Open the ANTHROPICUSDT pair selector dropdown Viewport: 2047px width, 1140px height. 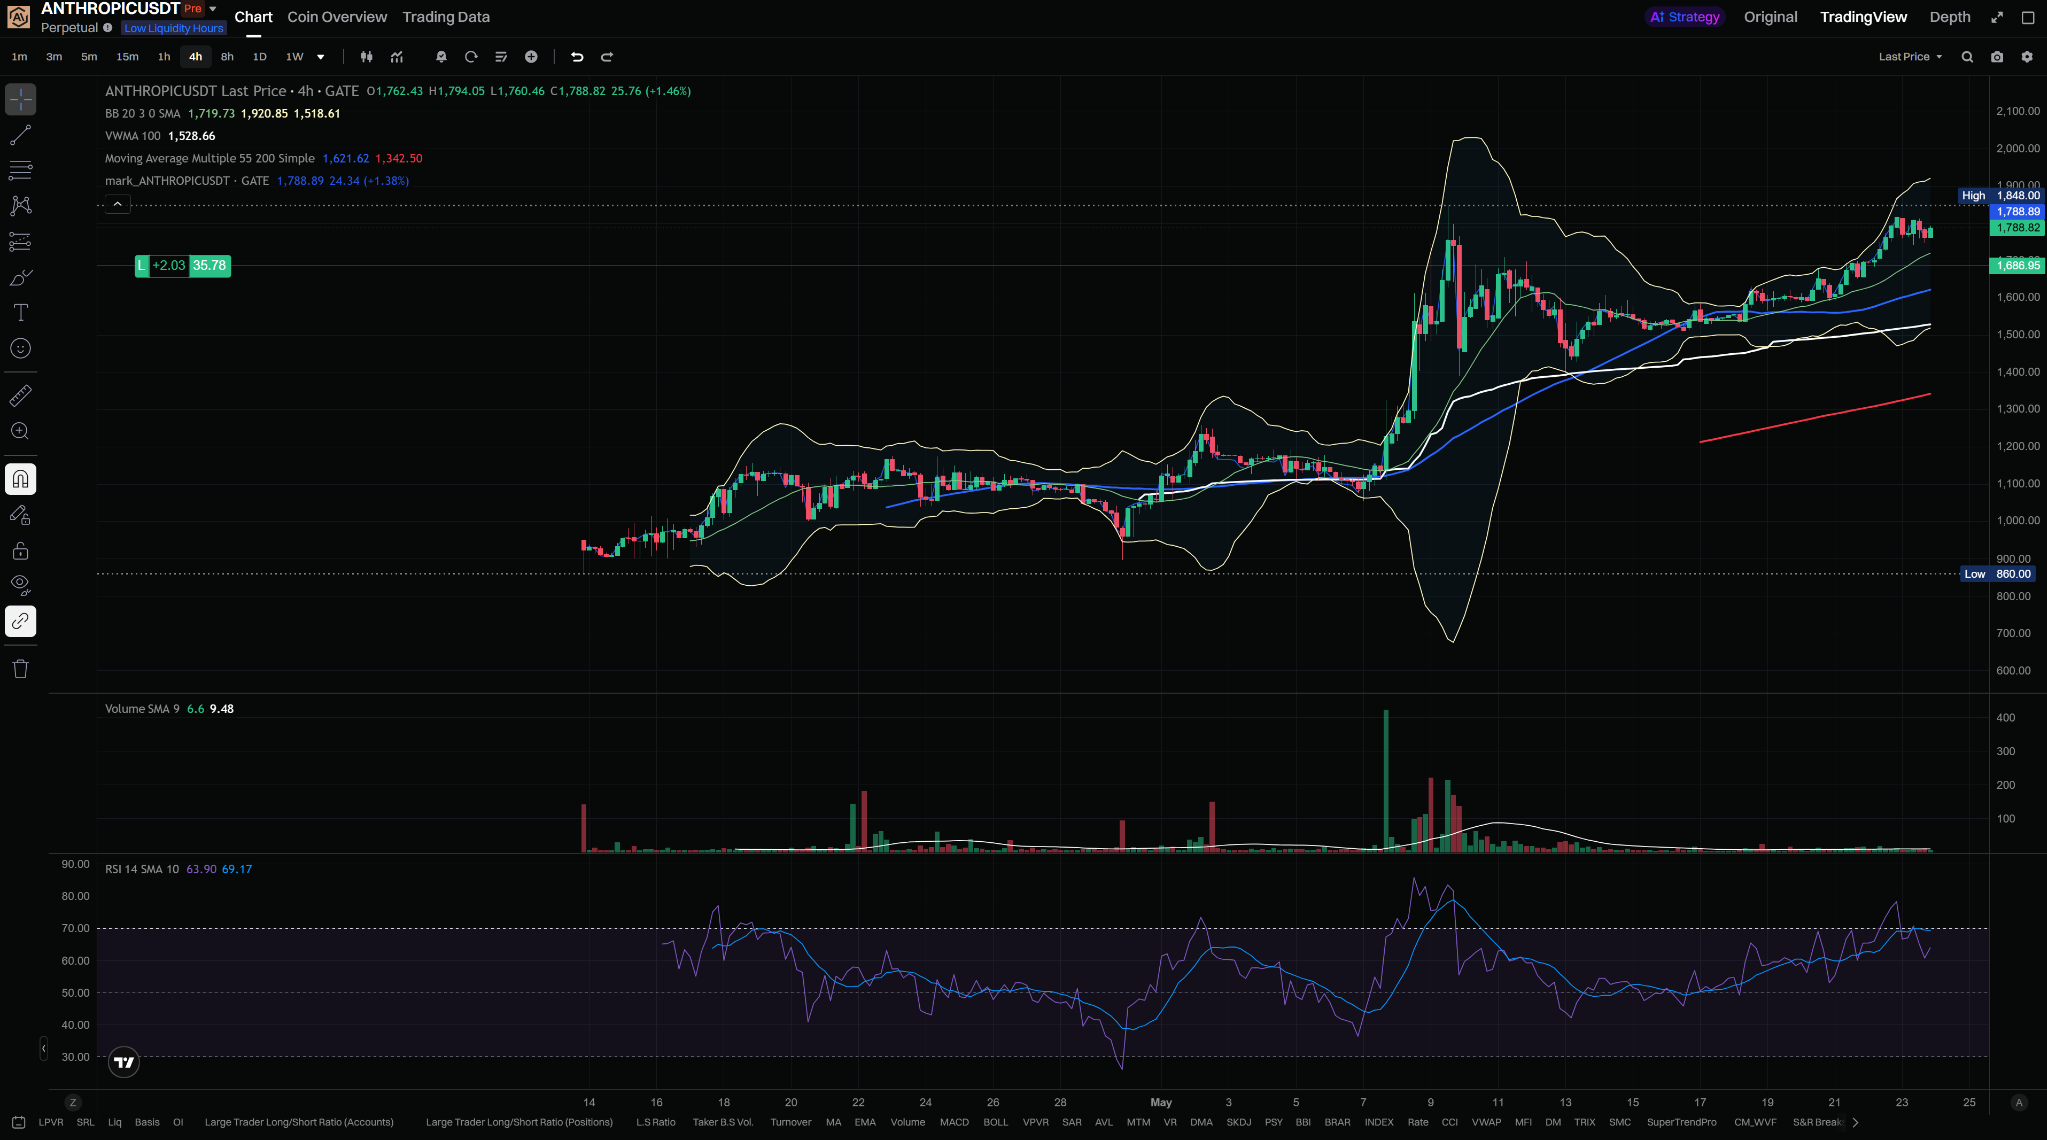point(213,9)
